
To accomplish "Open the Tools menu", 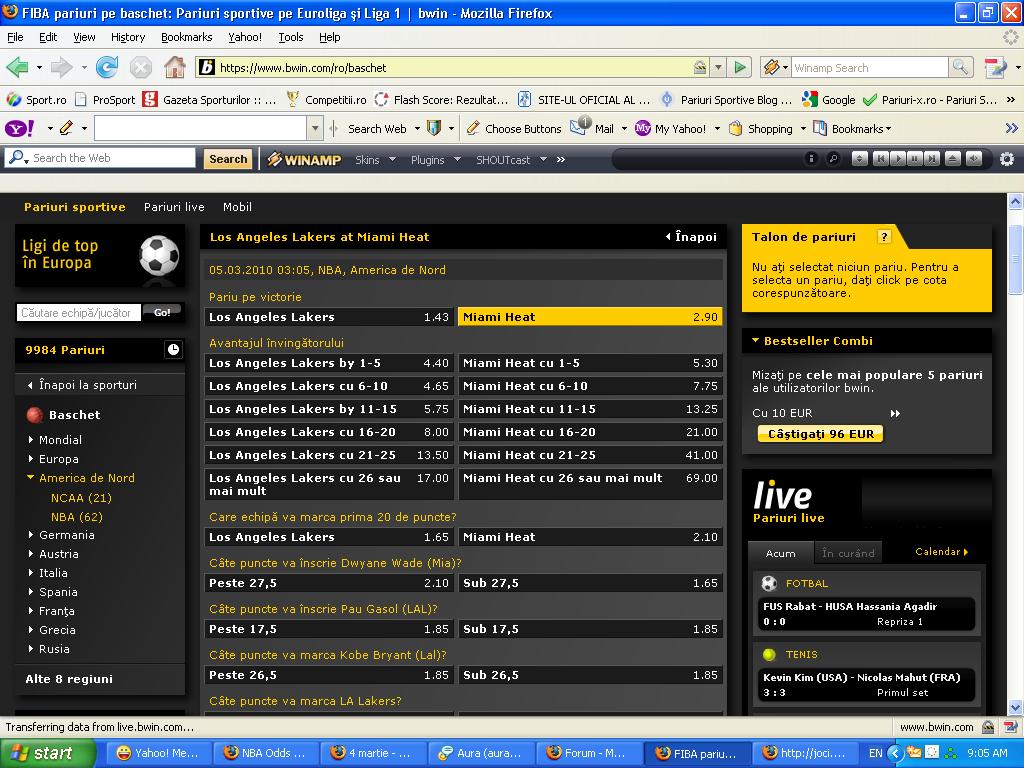I will pyautogui.click(x=291, y=37).
